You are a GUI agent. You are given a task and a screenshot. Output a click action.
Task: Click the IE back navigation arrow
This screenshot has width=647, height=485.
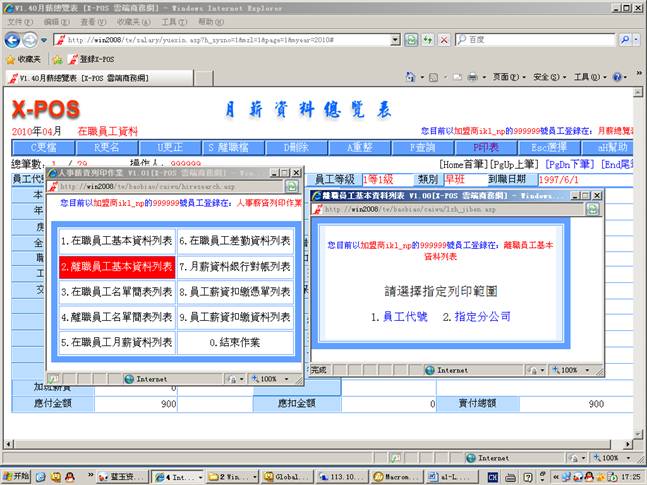[x=12, y=39]
